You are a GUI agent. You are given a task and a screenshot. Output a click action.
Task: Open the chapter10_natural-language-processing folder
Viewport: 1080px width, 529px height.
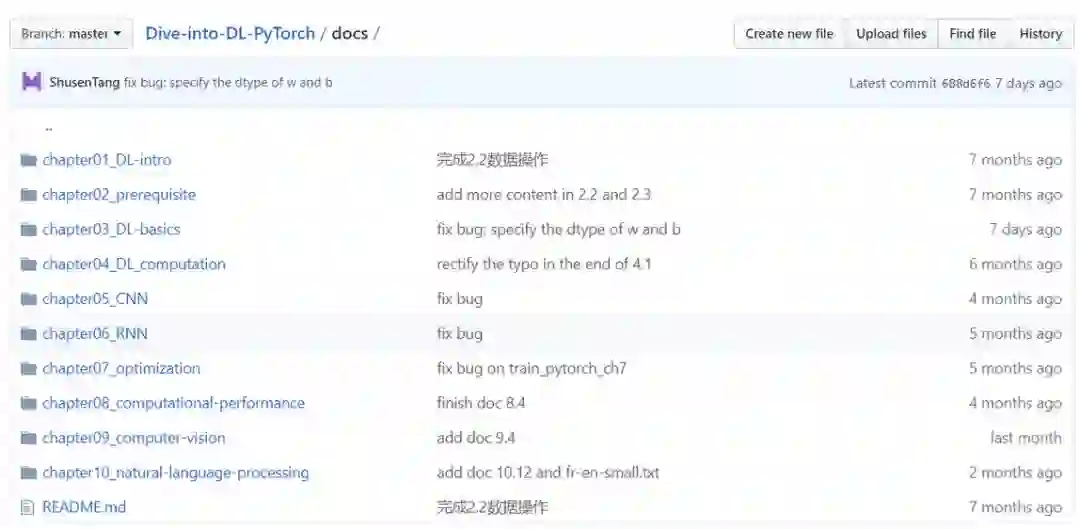[x=175, y=473]
